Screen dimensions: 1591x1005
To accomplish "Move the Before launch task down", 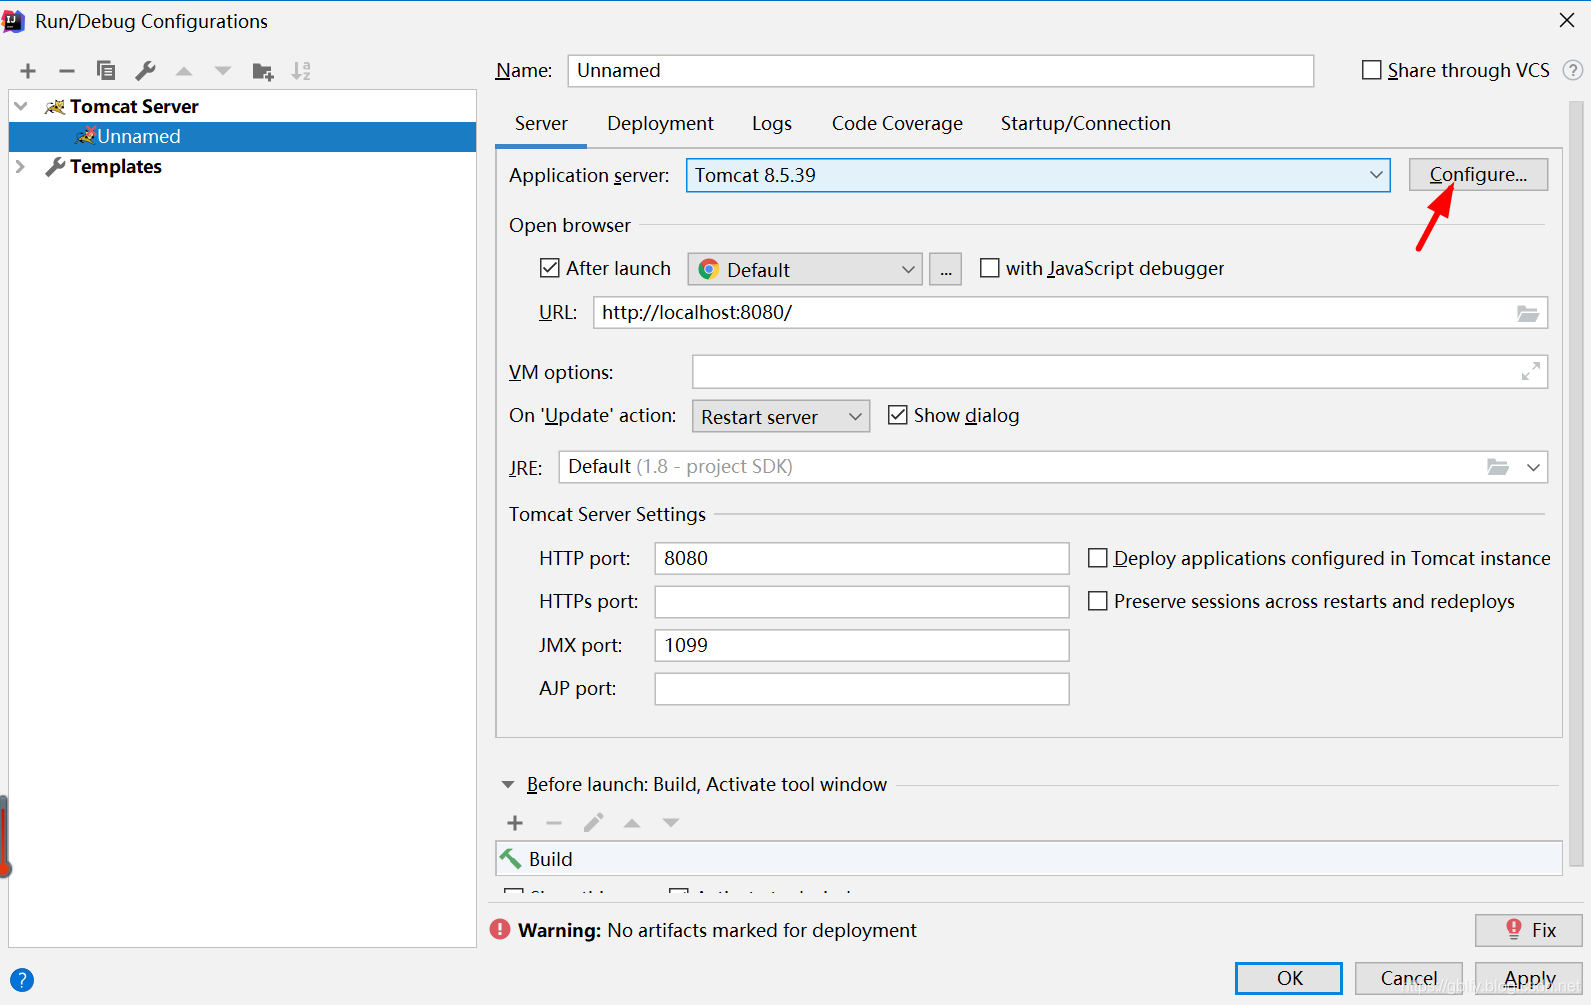I will click(671, 823).
